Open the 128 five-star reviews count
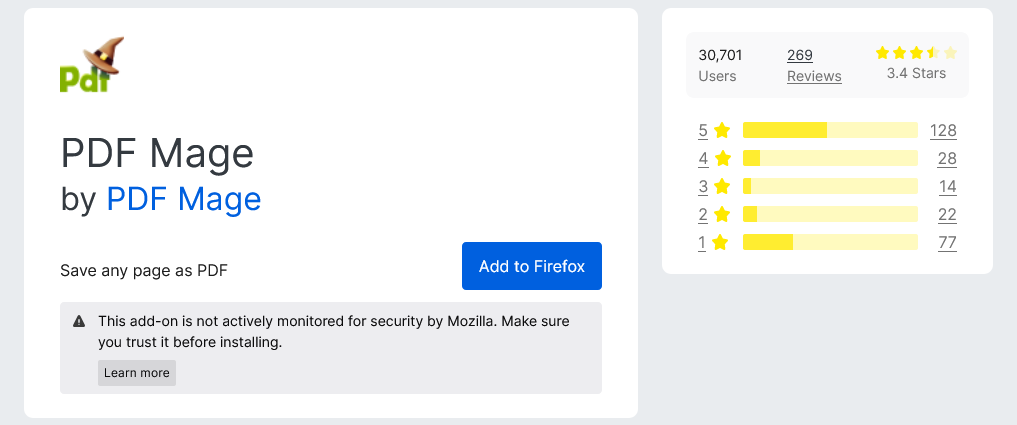 (x=943, y=130)
